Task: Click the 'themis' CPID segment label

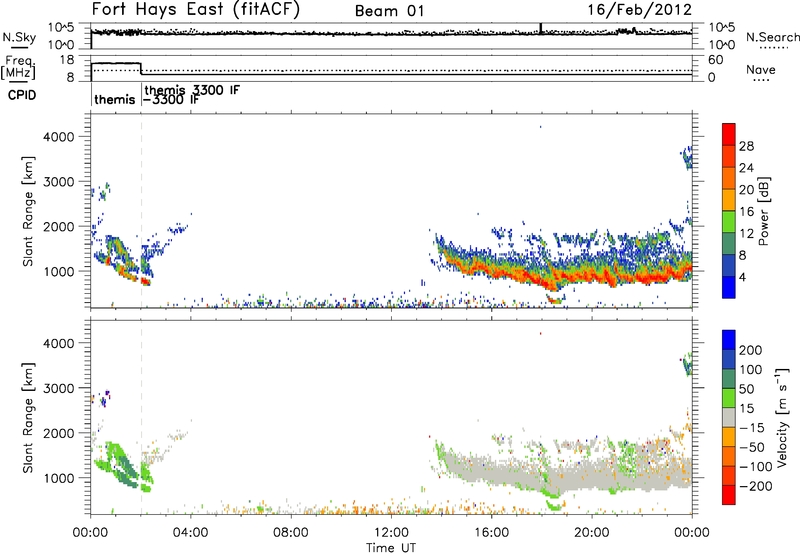Action: (x=115, y=99)
